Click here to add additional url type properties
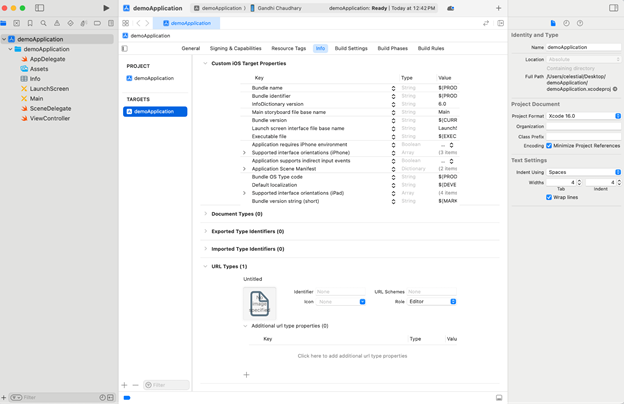This screenshot has width=624, height=404. pos(352,356)
